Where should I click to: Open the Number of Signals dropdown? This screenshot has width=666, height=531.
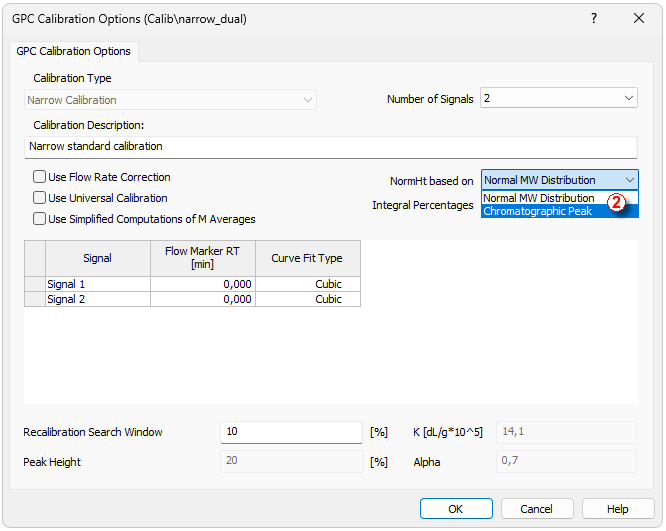click(x=559, y=98)
